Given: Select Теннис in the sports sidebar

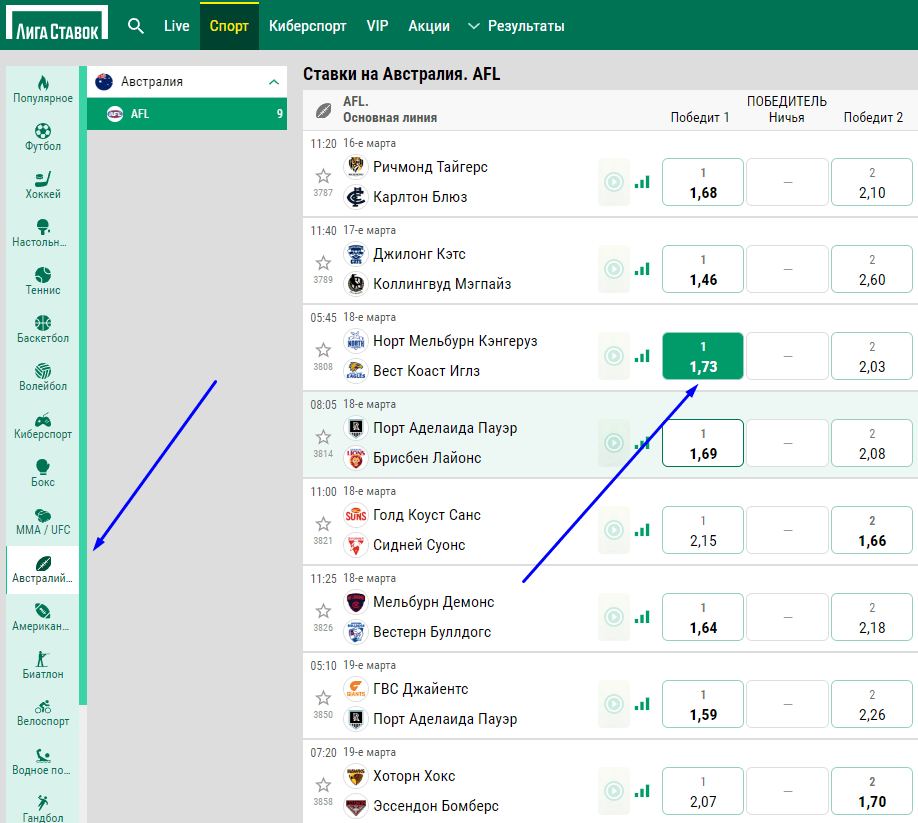Looking at the screenshot, I should point(43,282).
